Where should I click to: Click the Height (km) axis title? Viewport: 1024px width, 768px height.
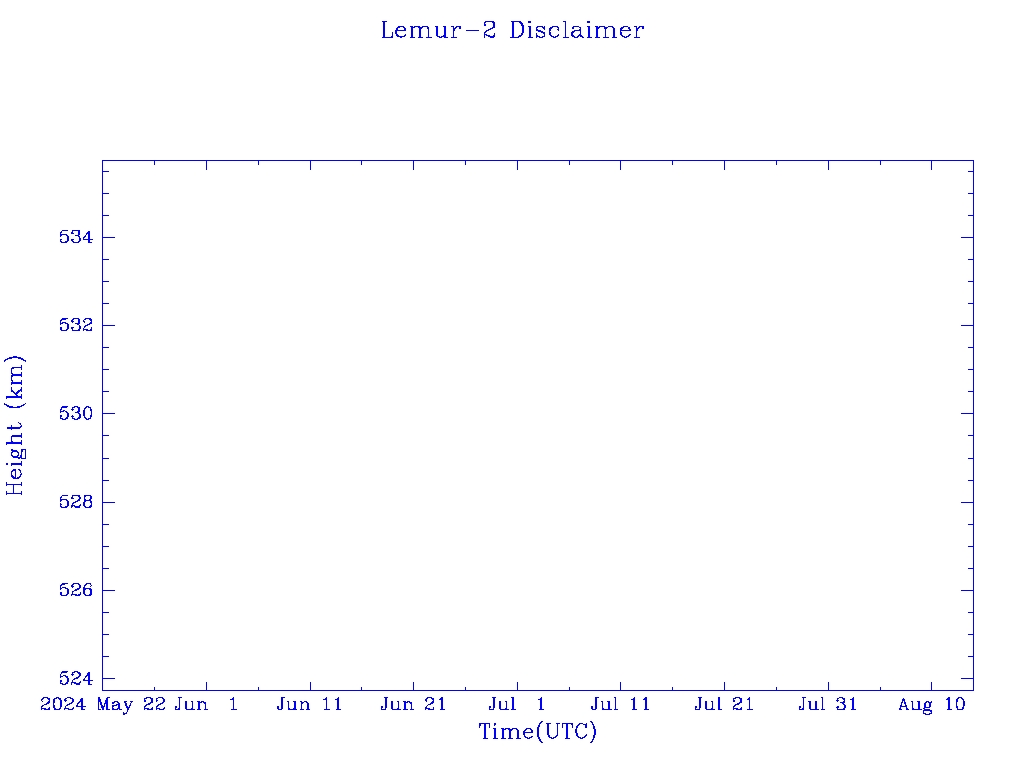pos(15,425)
